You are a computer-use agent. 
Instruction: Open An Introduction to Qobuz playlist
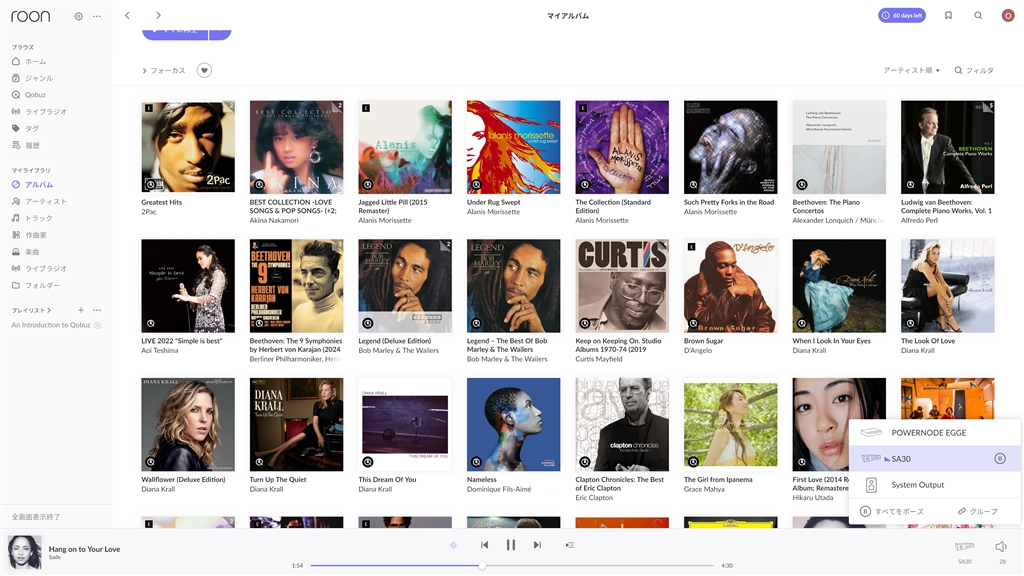[51, 325]
